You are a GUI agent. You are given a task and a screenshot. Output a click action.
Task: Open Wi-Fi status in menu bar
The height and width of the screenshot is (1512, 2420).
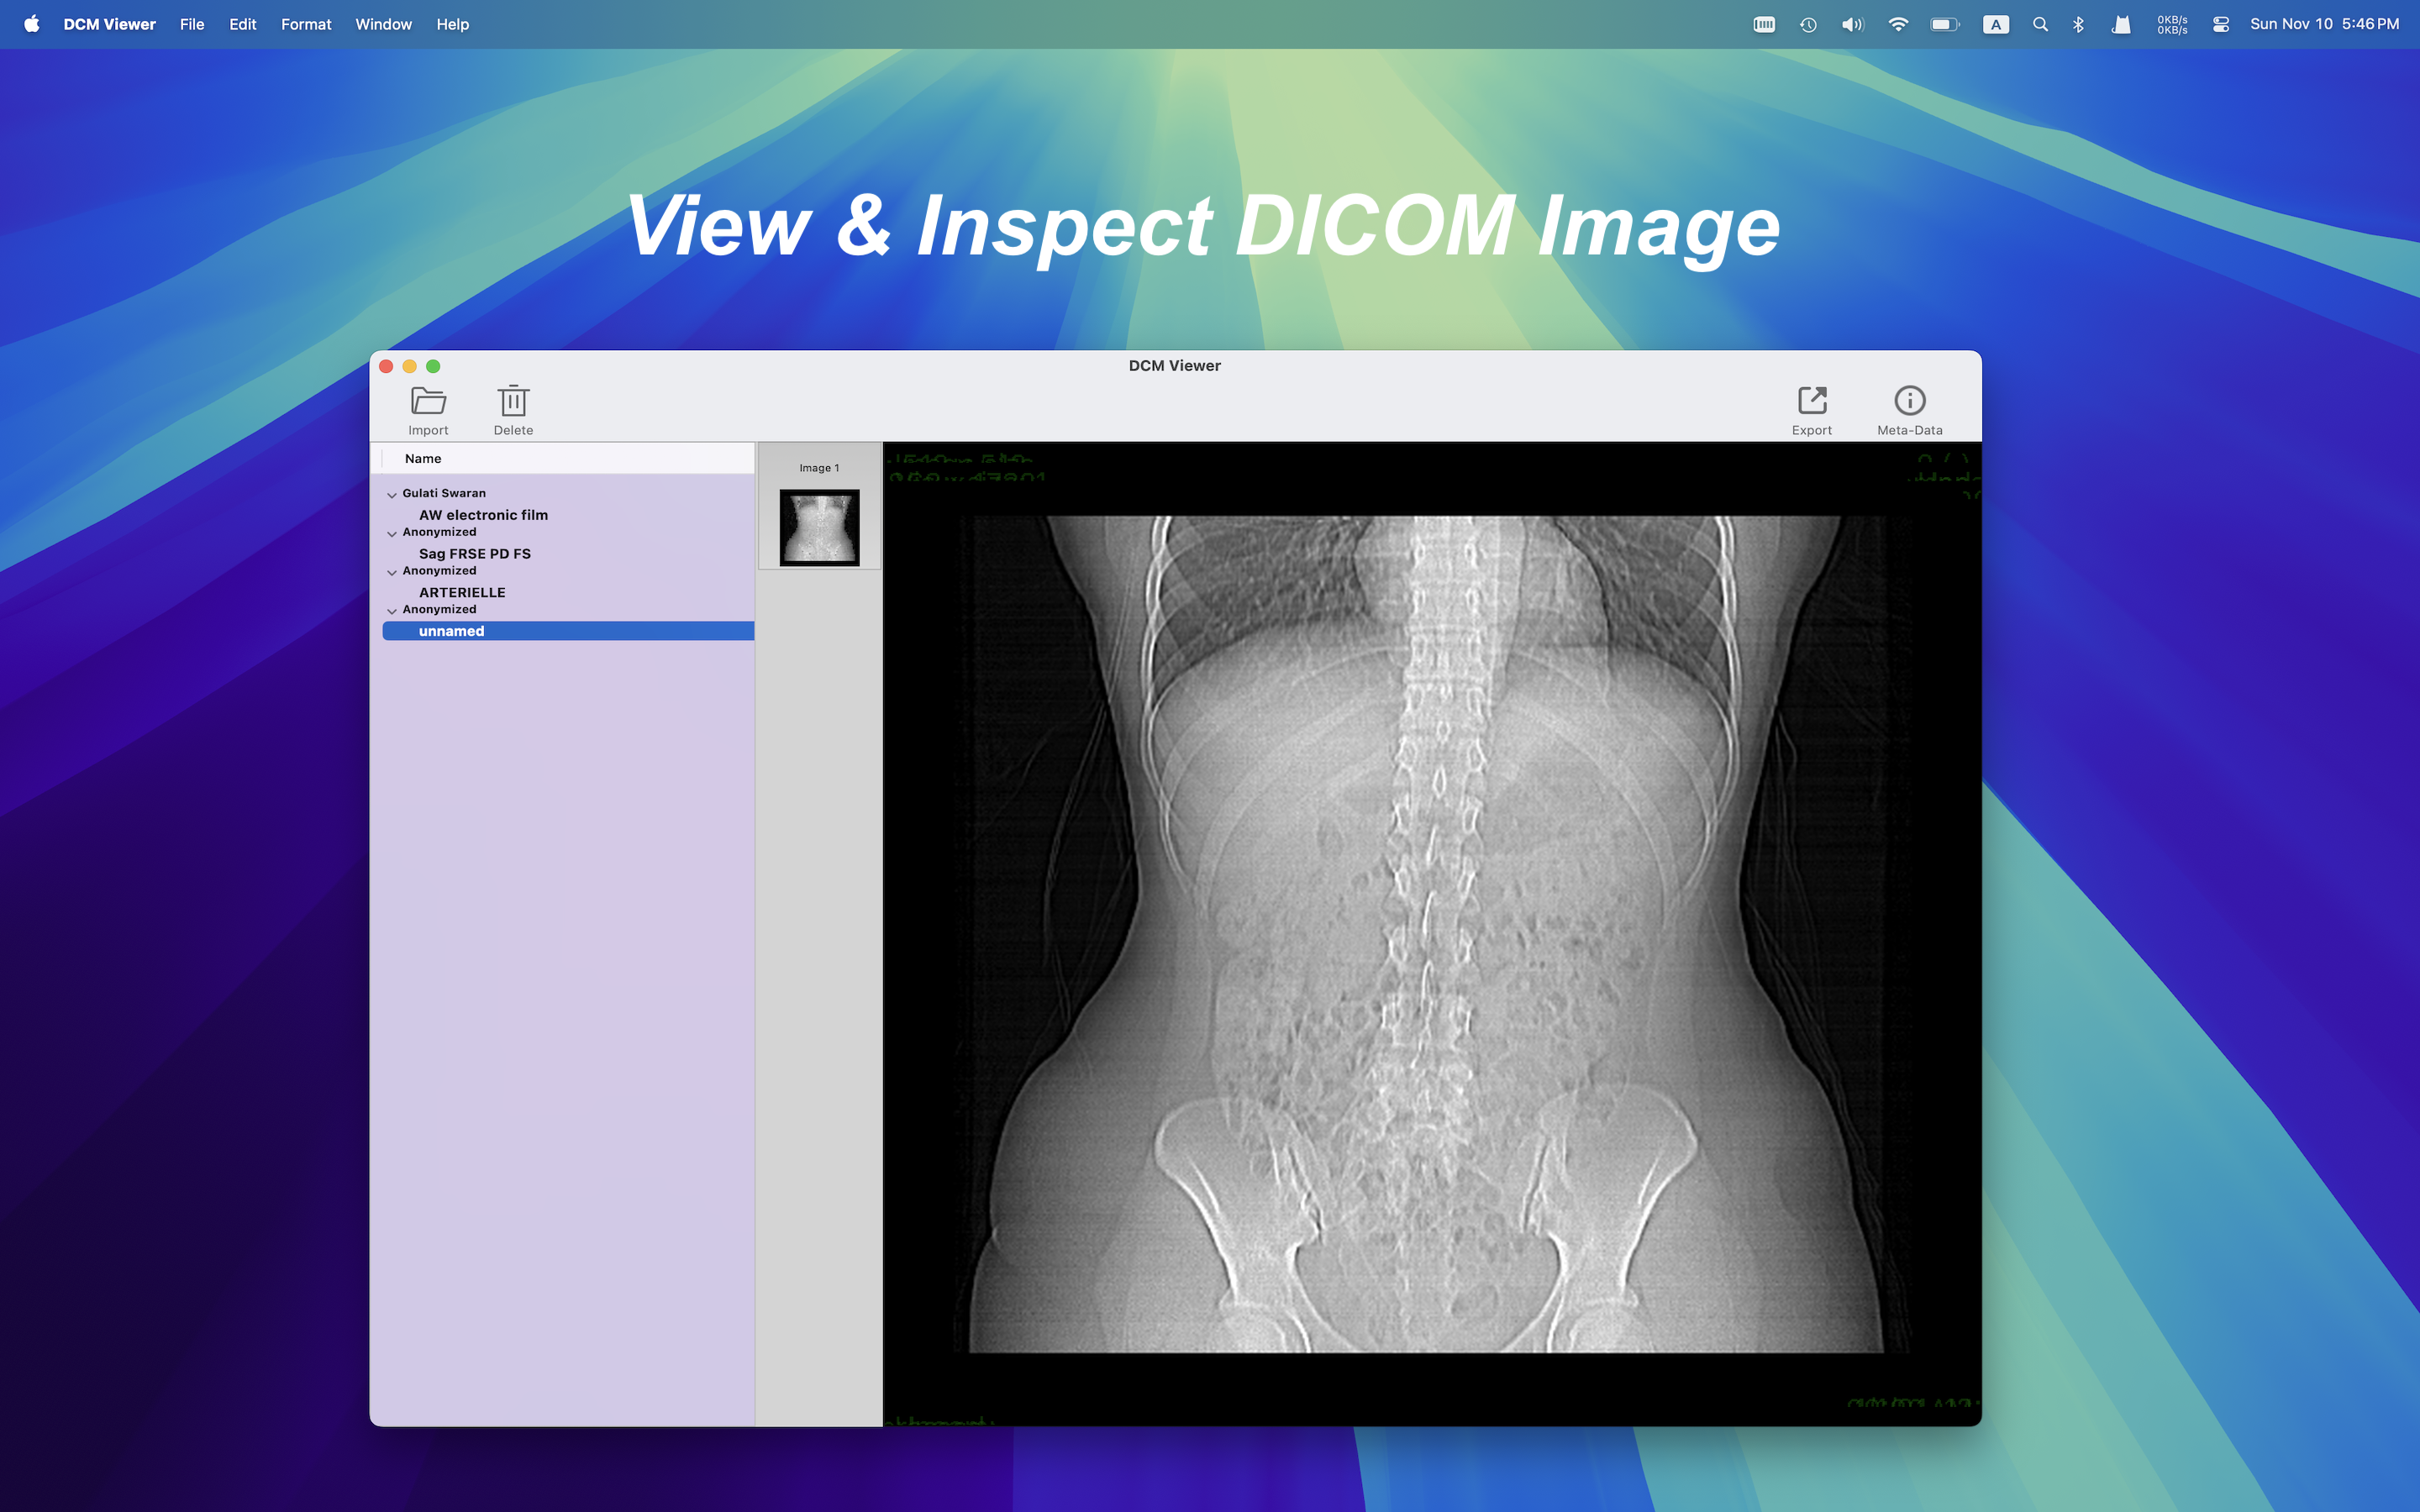1897,24
